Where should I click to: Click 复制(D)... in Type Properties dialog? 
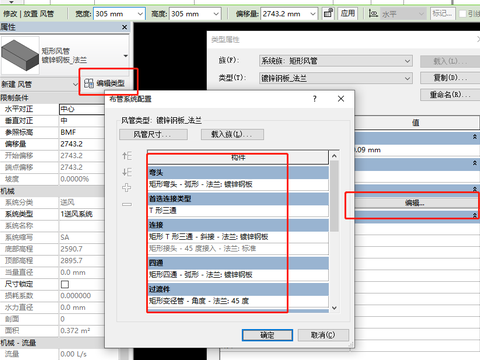pos(450,78)
